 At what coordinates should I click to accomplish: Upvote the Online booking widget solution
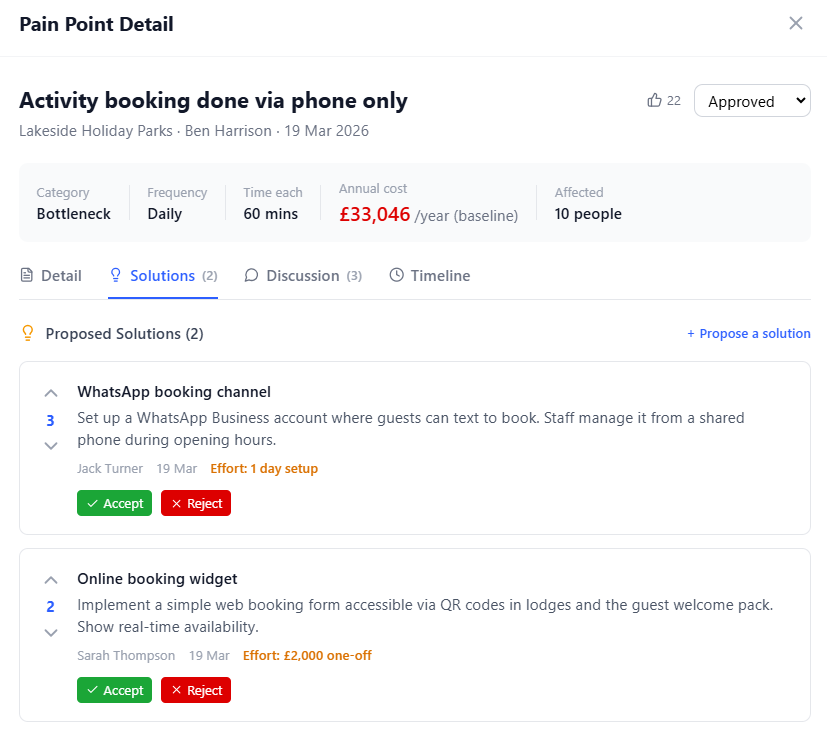coord(51,580)
